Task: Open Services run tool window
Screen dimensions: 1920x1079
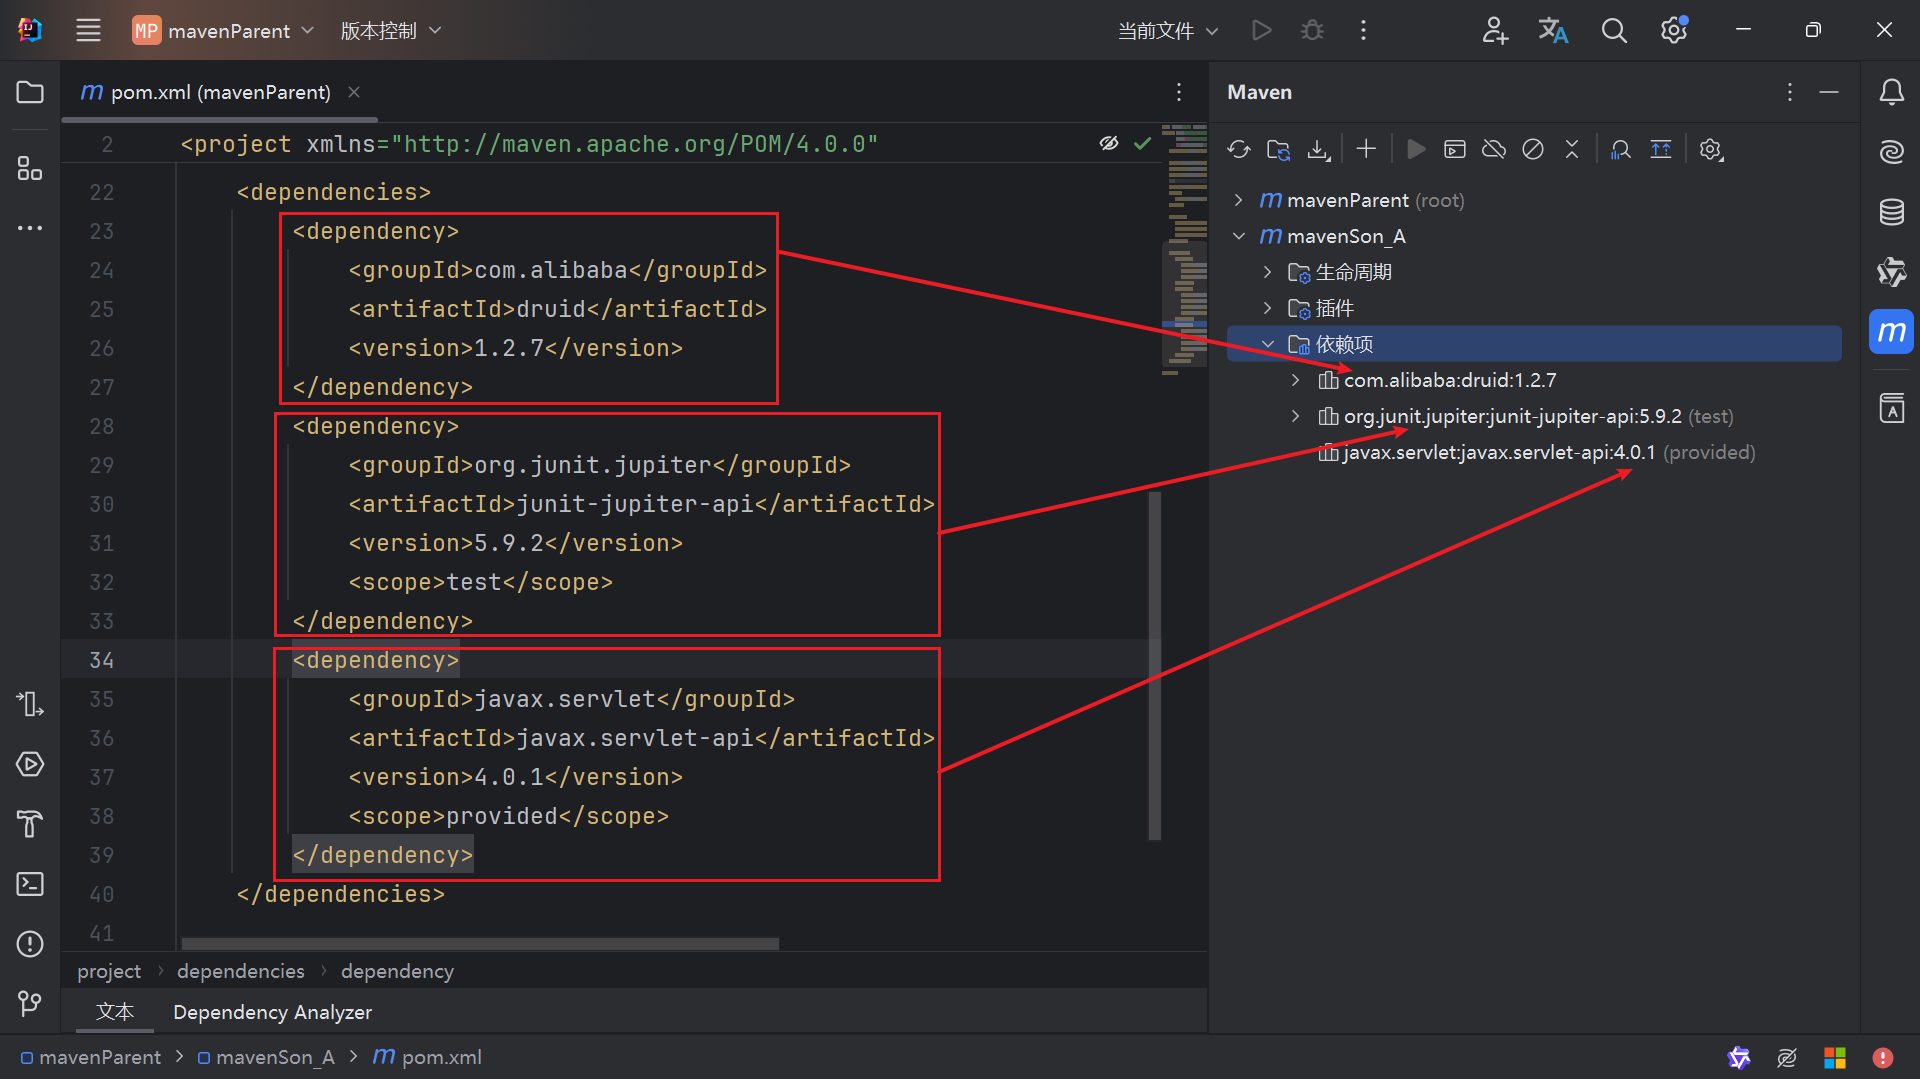Action: point(30,764)
